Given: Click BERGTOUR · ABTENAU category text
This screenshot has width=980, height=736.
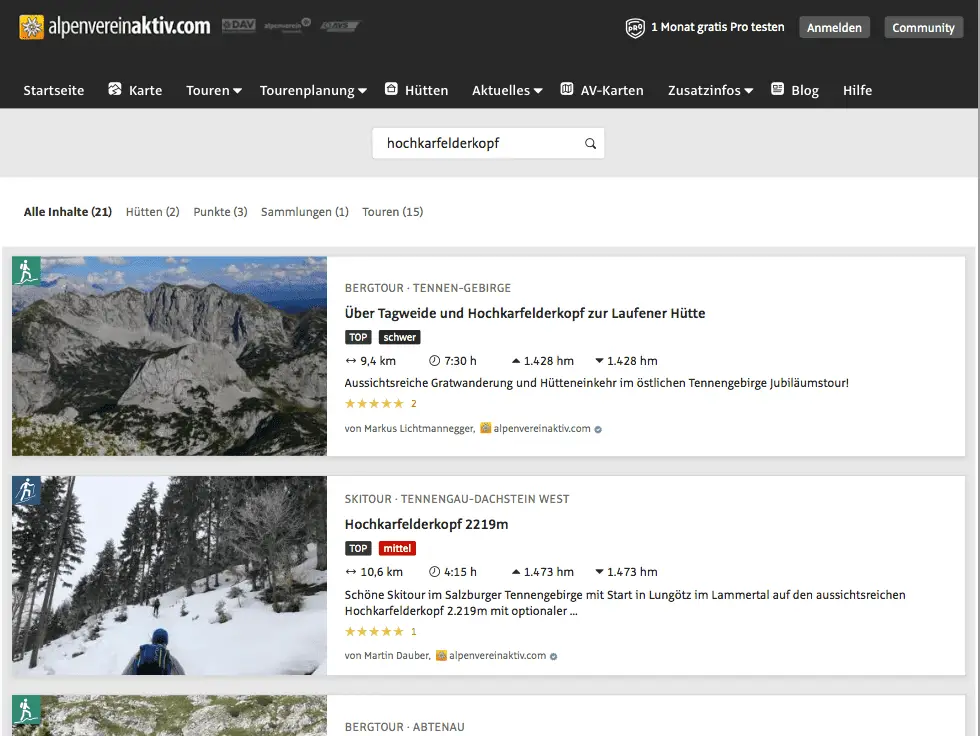Looking at the screenshot, I should (404, 727).
